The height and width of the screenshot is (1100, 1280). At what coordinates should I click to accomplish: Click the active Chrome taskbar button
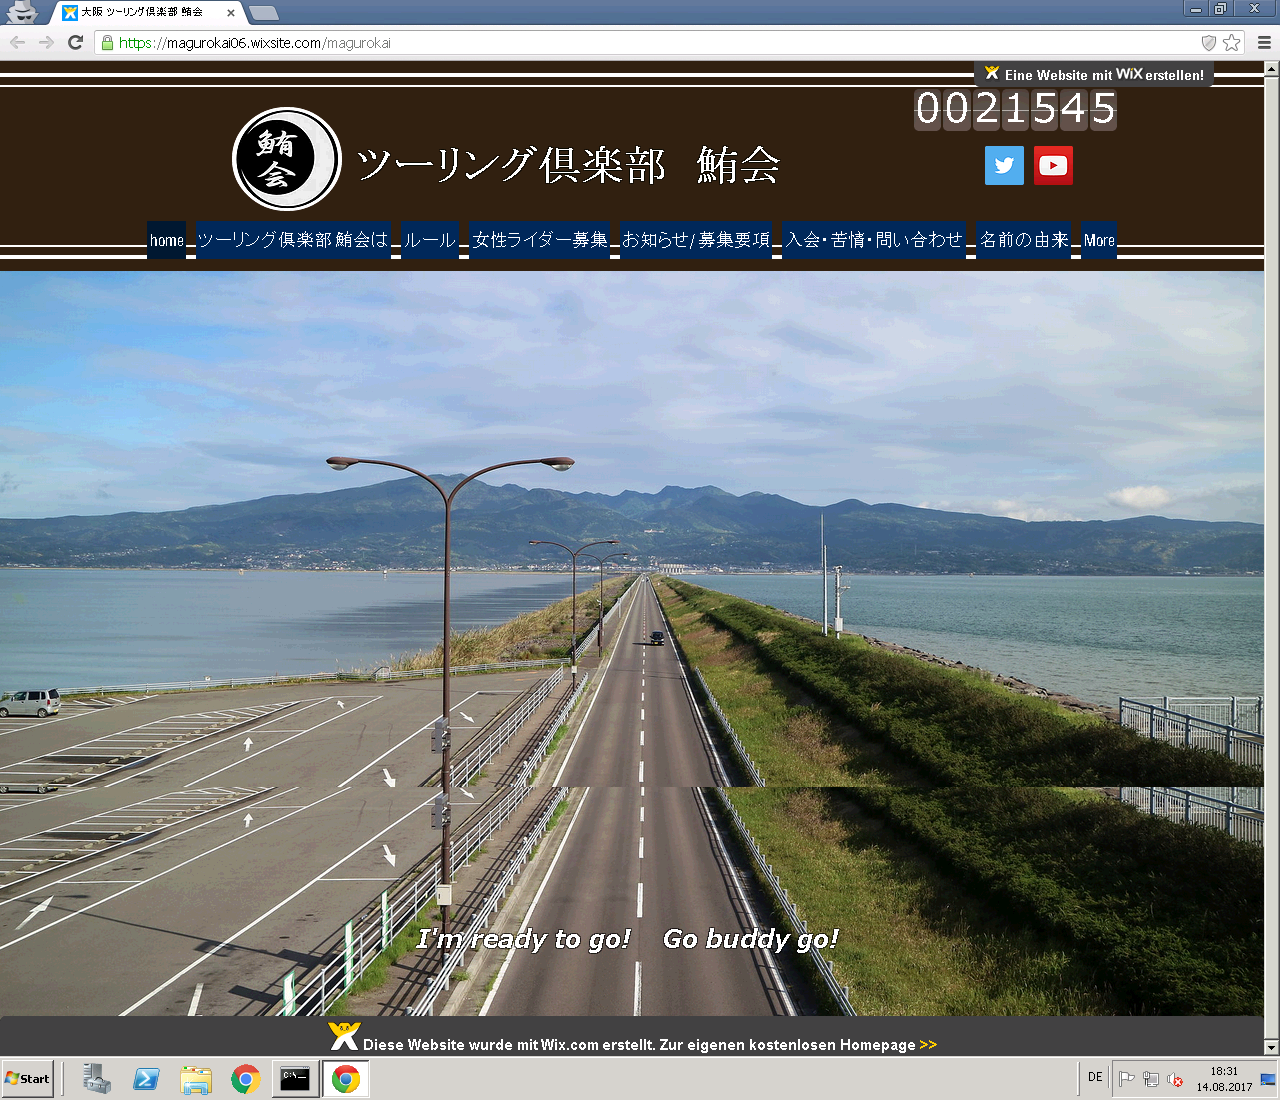pyautogui.click(x=346, y=1079)
